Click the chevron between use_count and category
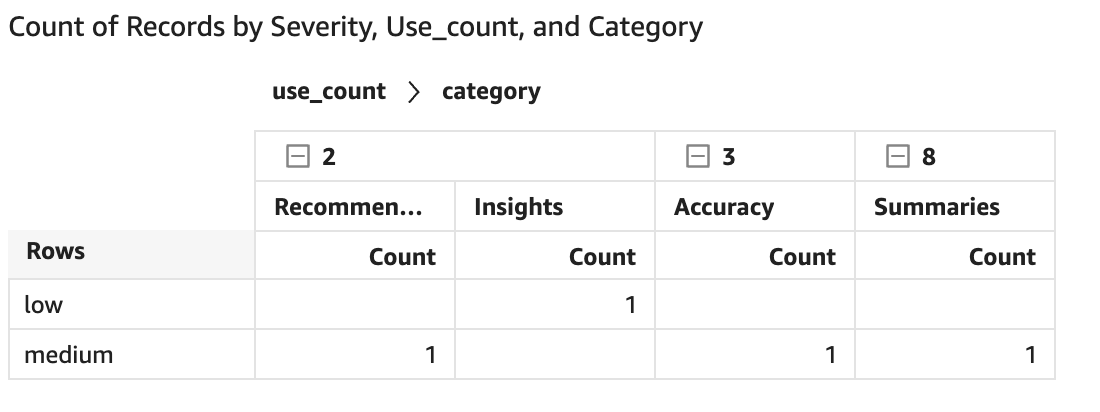 pos(414,92)
